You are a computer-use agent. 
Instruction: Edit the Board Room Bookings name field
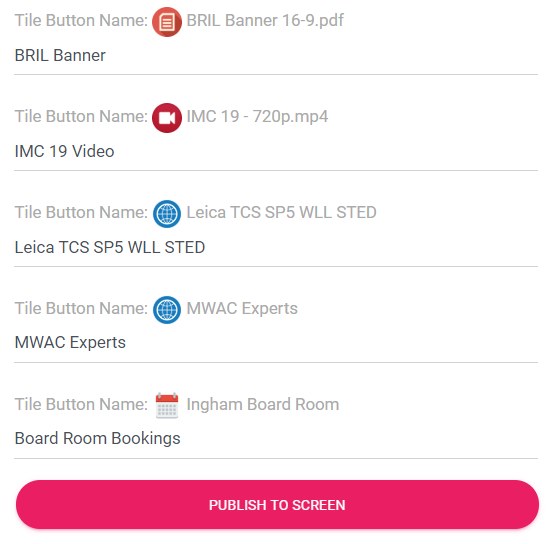click(x=276, y=439)
